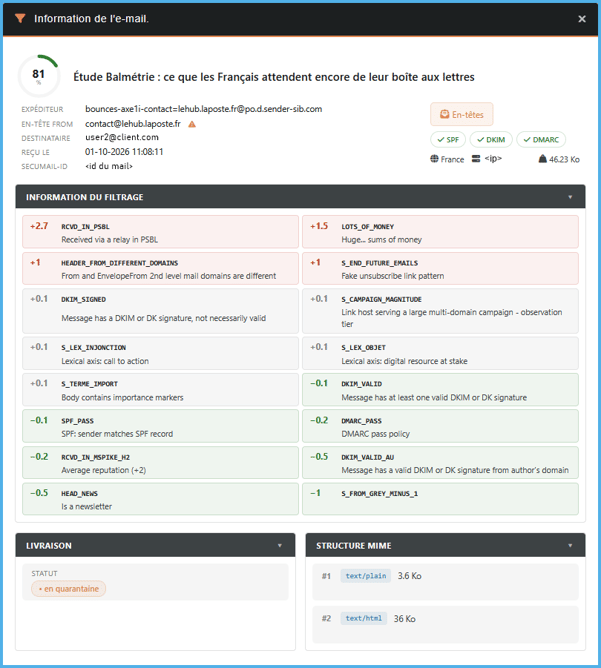Click the Secumail-ID value <id du mail>
The height and width of the screenshot is (668, 601).
(109, 166)
